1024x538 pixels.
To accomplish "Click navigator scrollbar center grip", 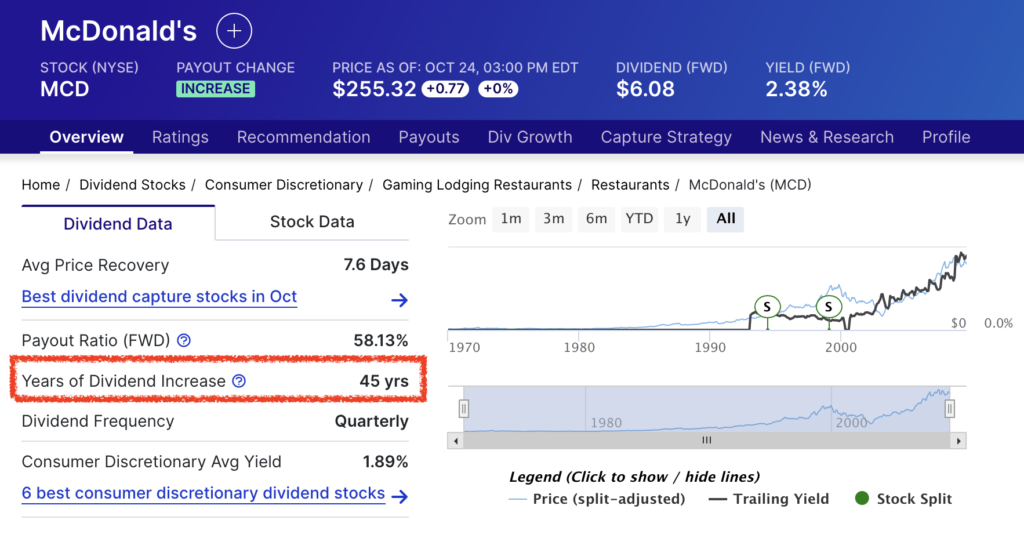I will 707,441.
